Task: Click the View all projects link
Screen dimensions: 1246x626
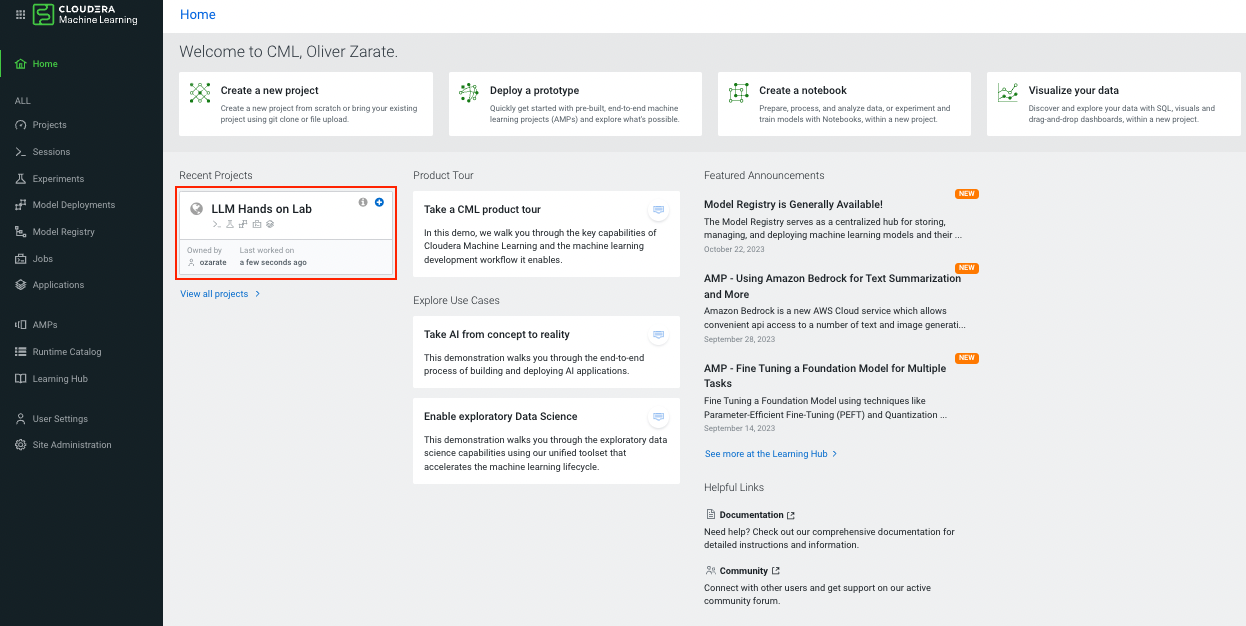Action: [x=214, y=294]
